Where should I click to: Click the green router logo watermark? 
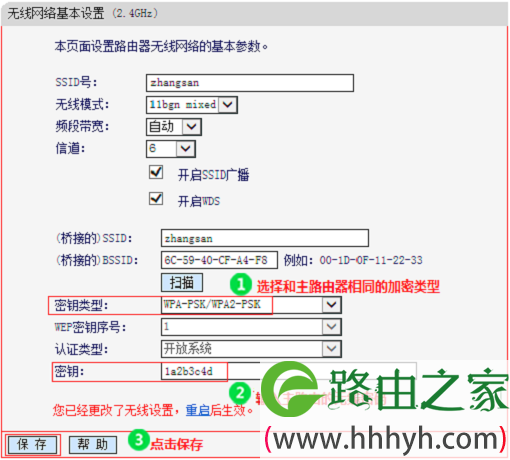coord(292,389)
